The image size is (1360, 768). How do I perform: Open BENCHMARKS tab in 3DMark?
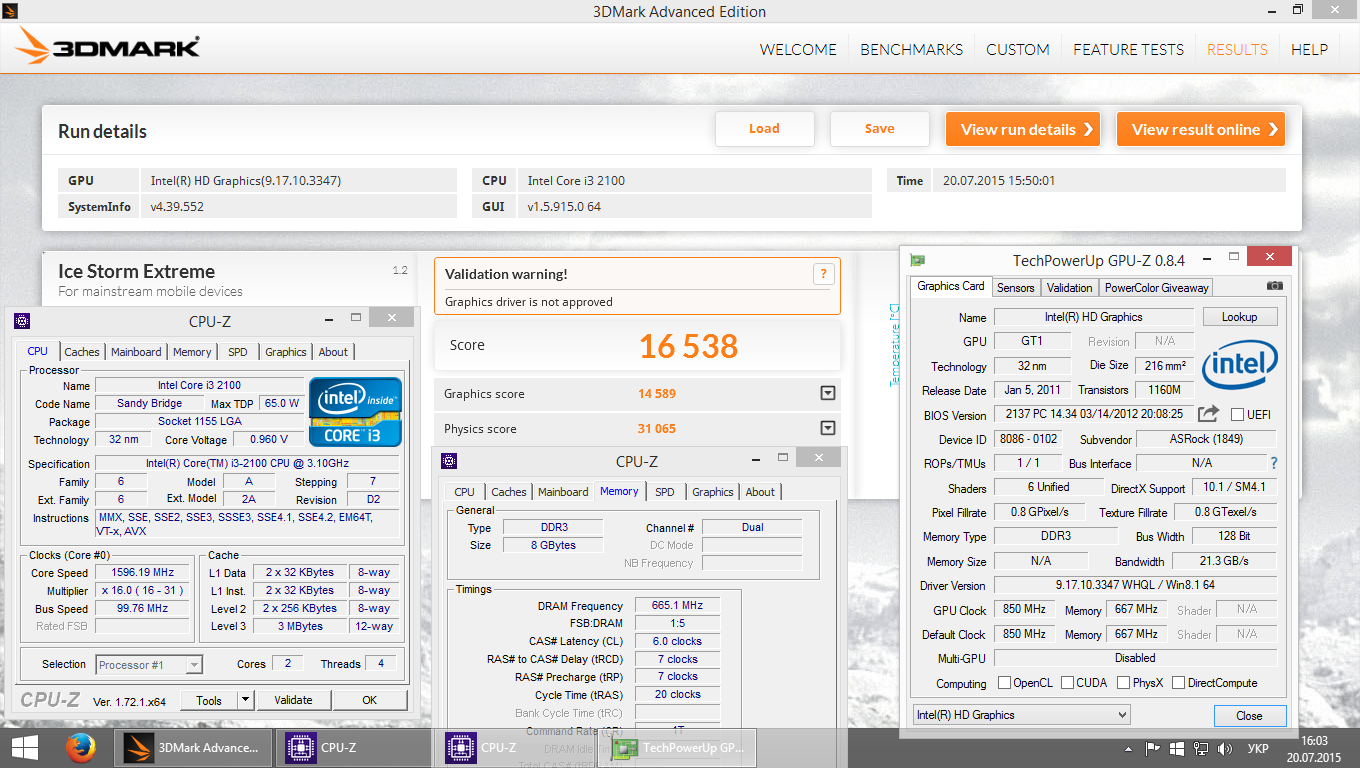pyautogui.click(x=912, y=49)
